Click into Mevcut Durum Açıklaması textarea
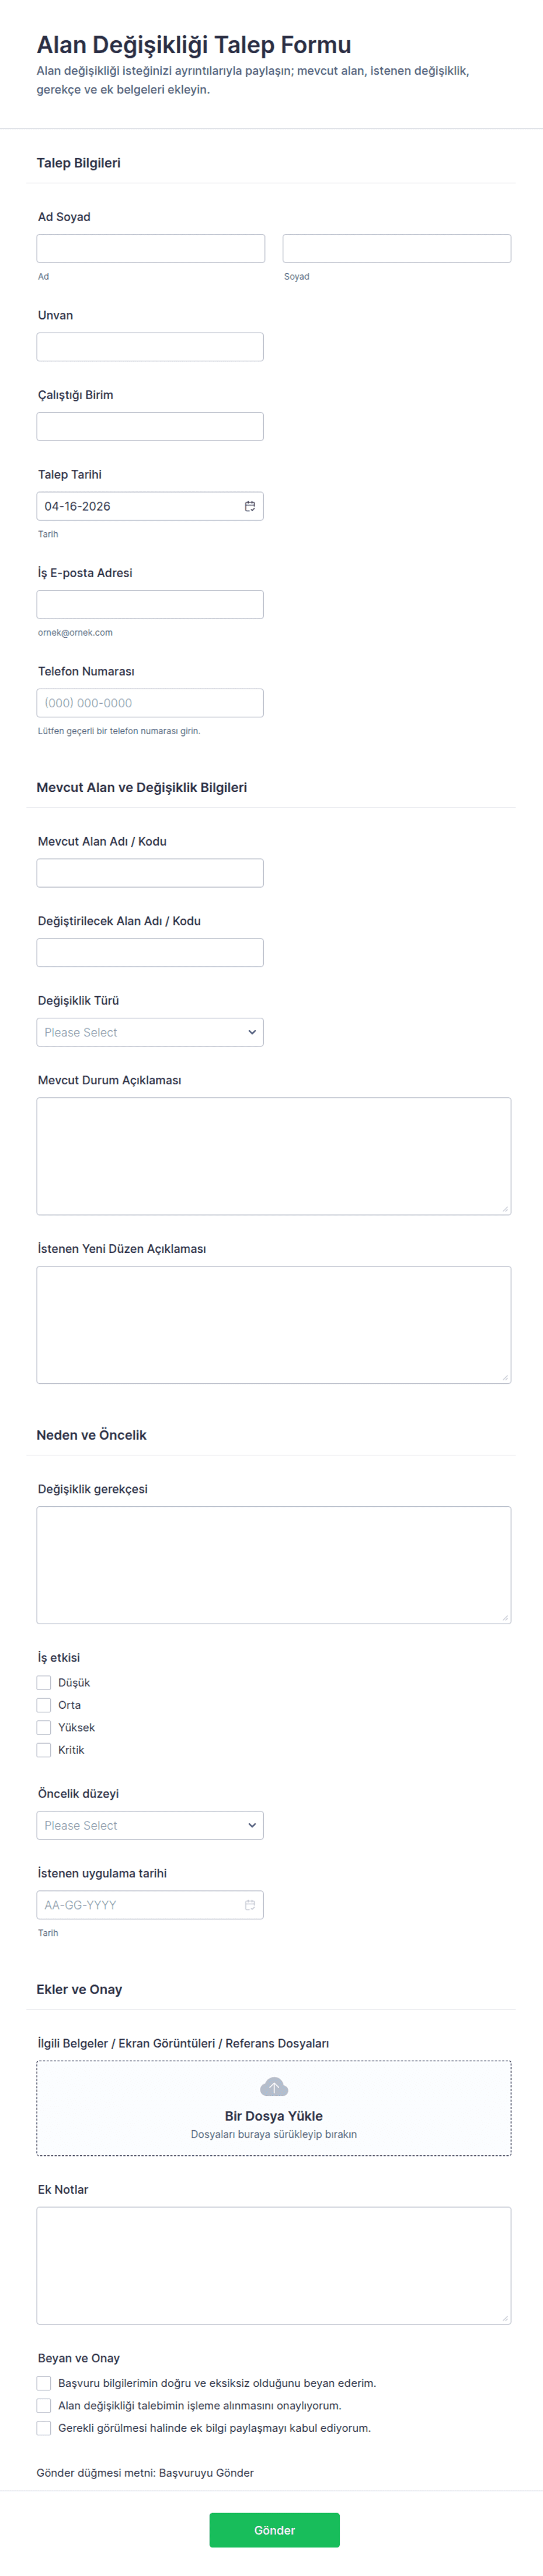The height and width of the screenshot is (2576, 543). pos(273,1156)
